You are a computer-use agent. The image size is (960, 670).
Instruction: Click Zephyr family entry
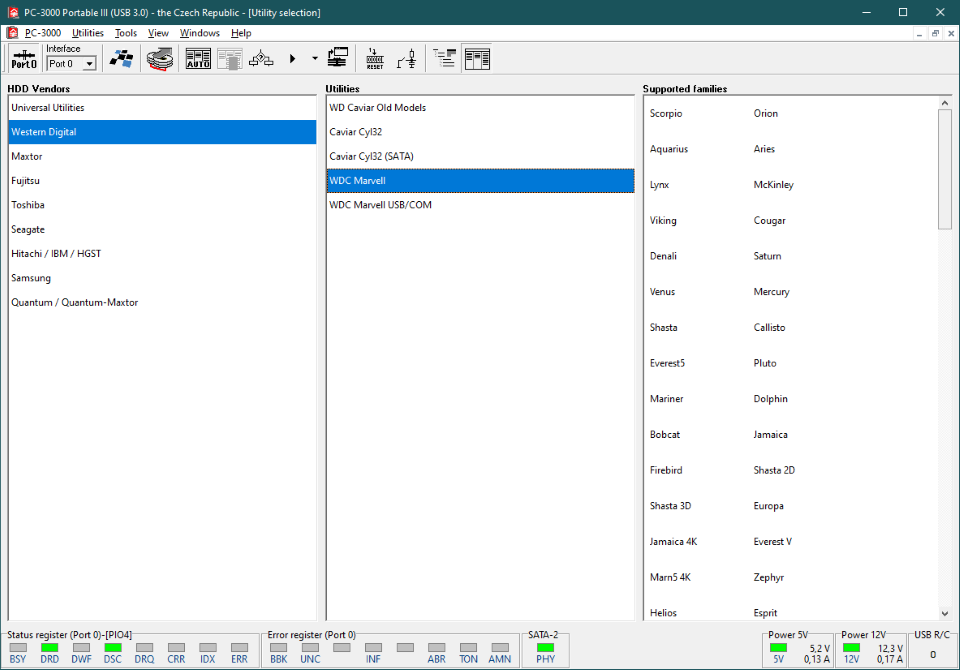pos(768,578)
